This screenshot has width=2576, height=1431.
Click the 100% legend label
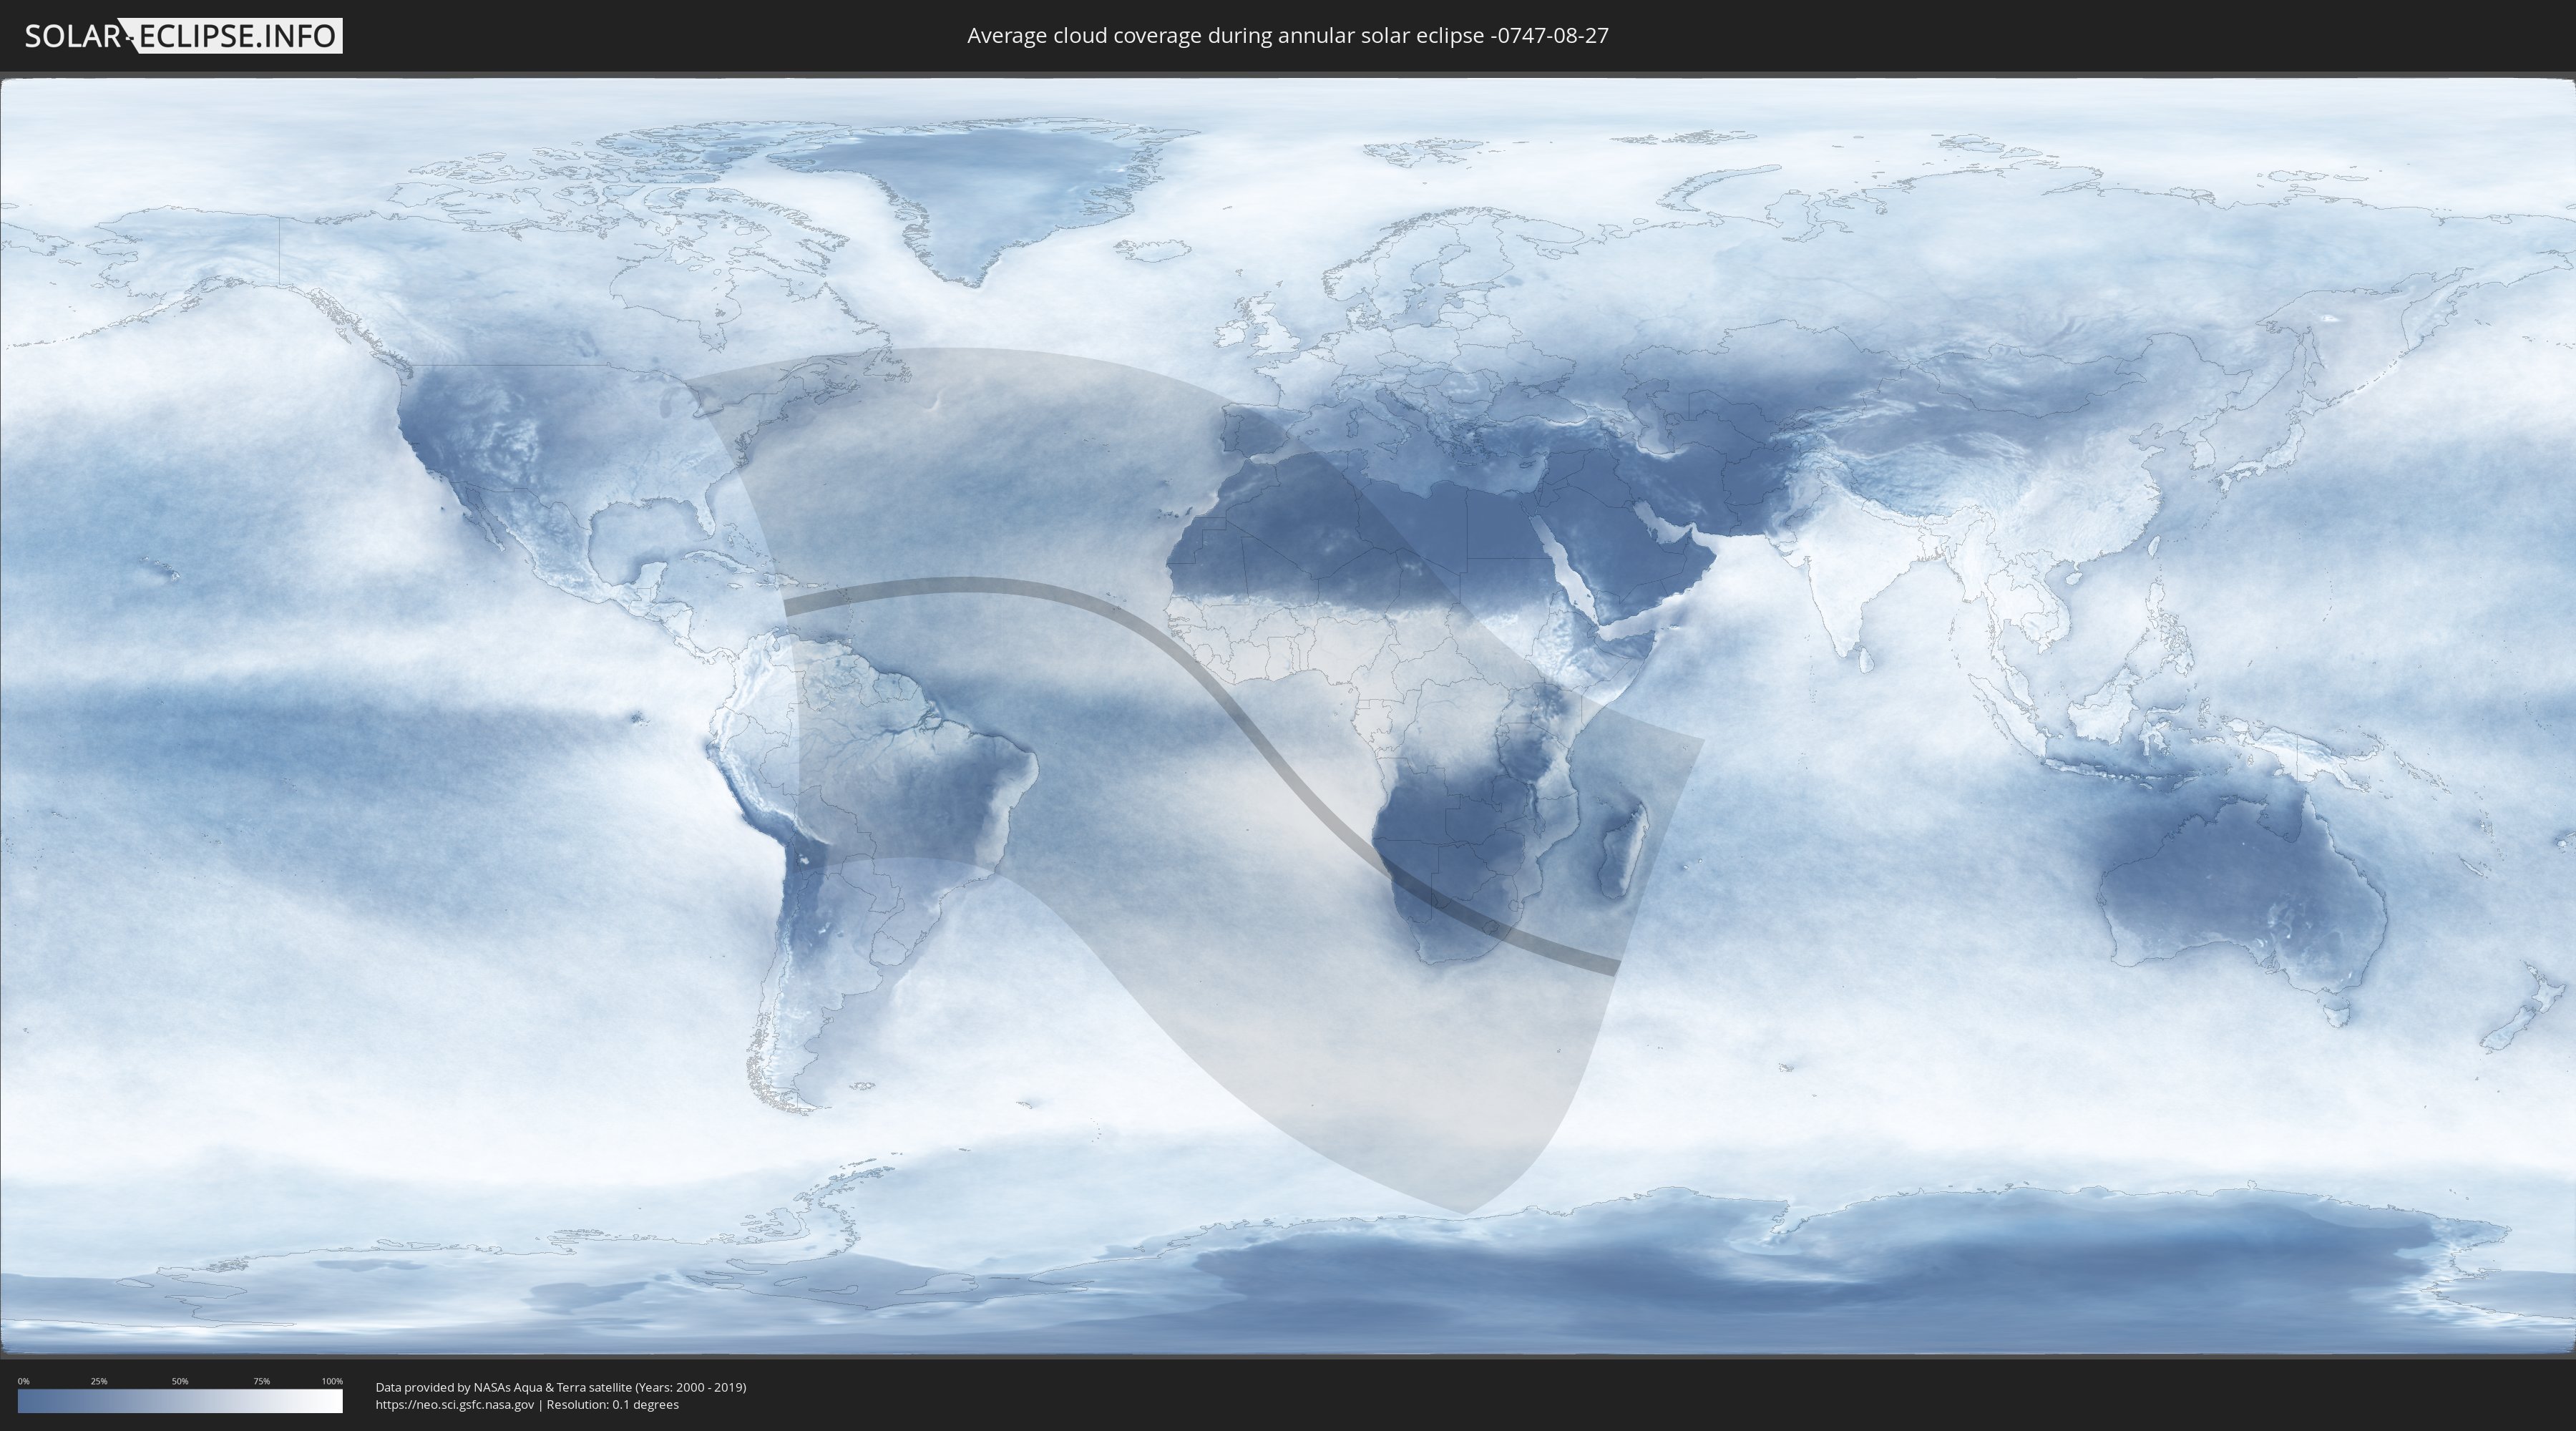(x=332, y=1381)
